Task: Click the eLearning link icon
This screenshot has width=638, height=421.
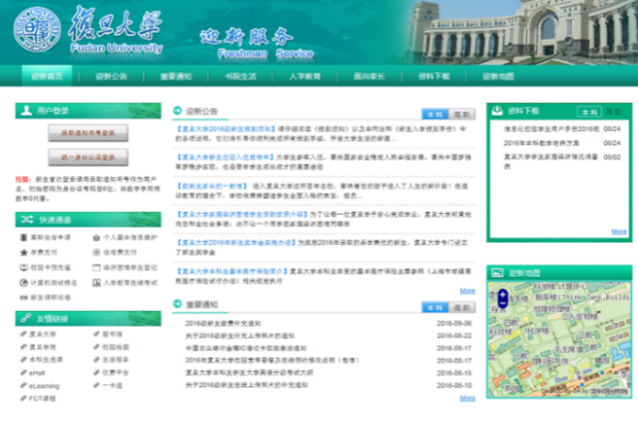Action: click(x=23, y=385)
